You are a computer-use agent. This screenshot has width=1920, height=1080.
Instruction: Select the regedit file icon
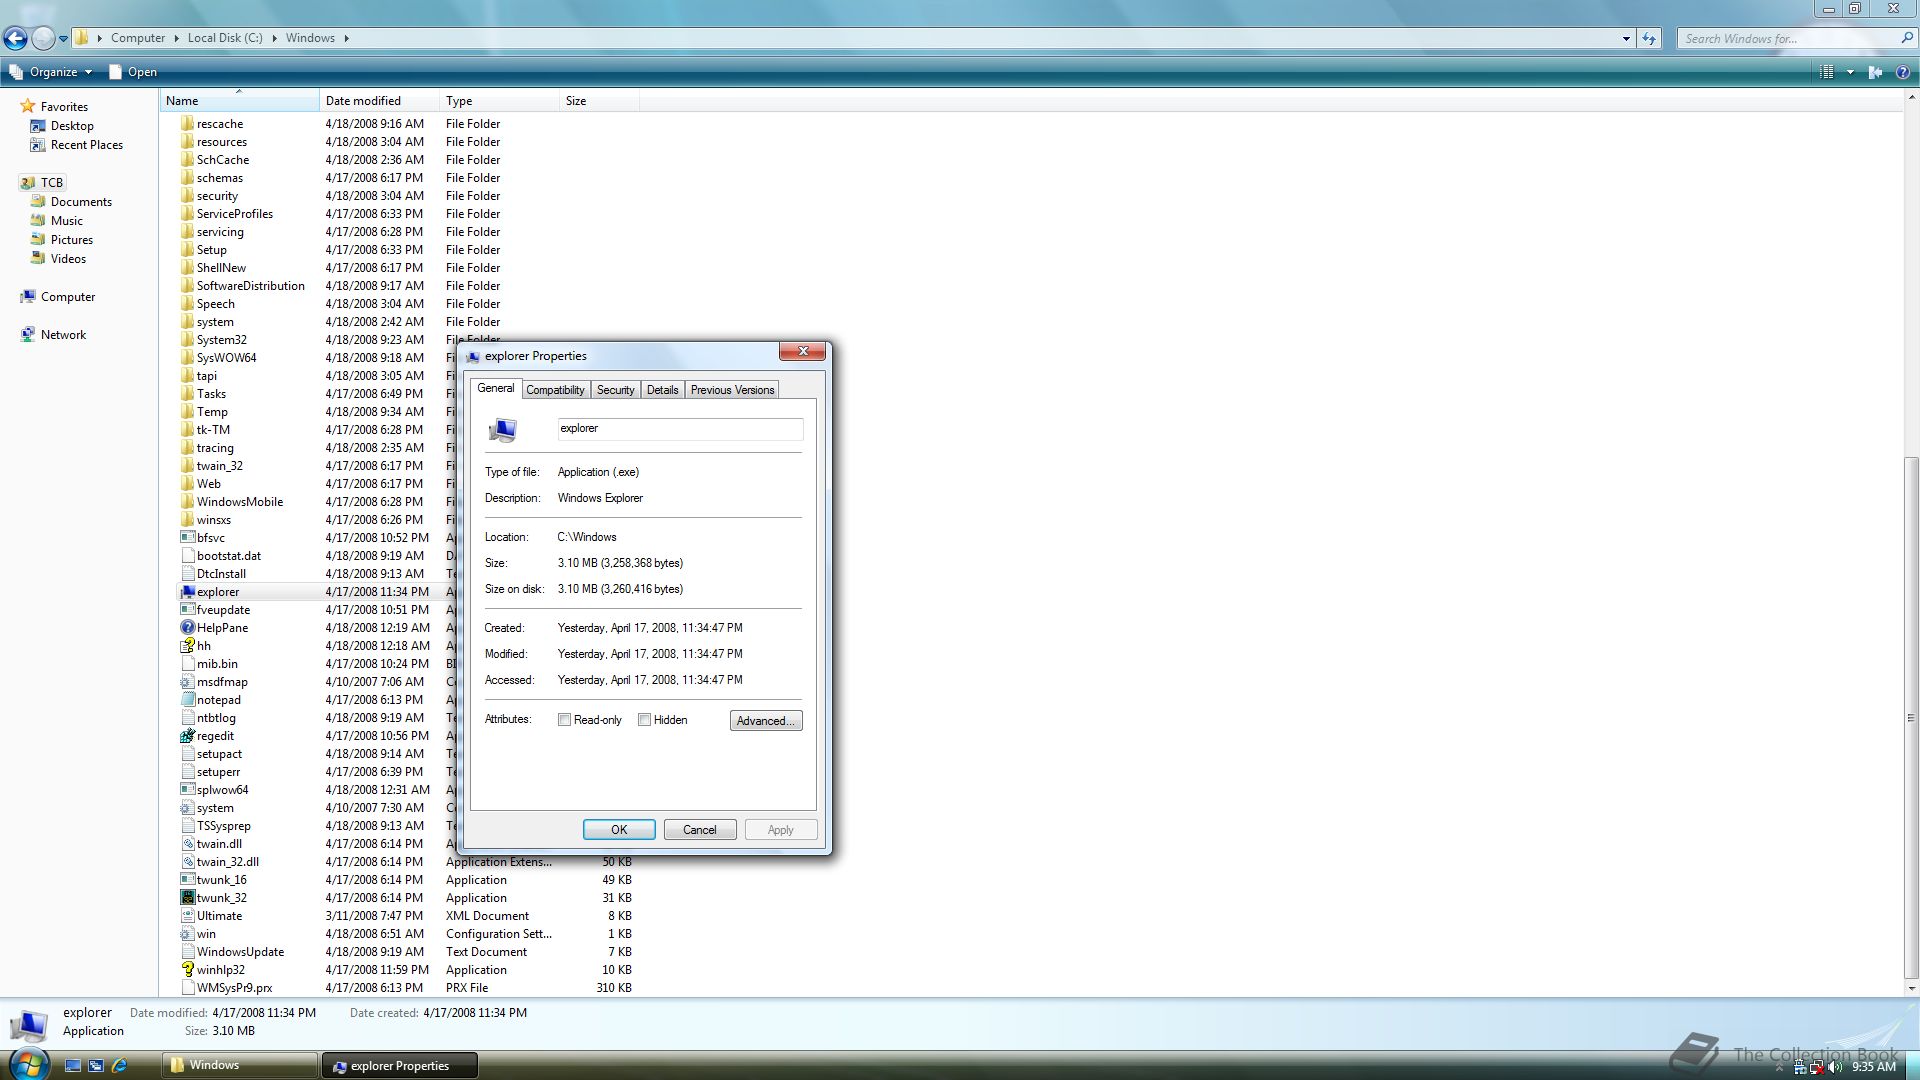(187, 736)
